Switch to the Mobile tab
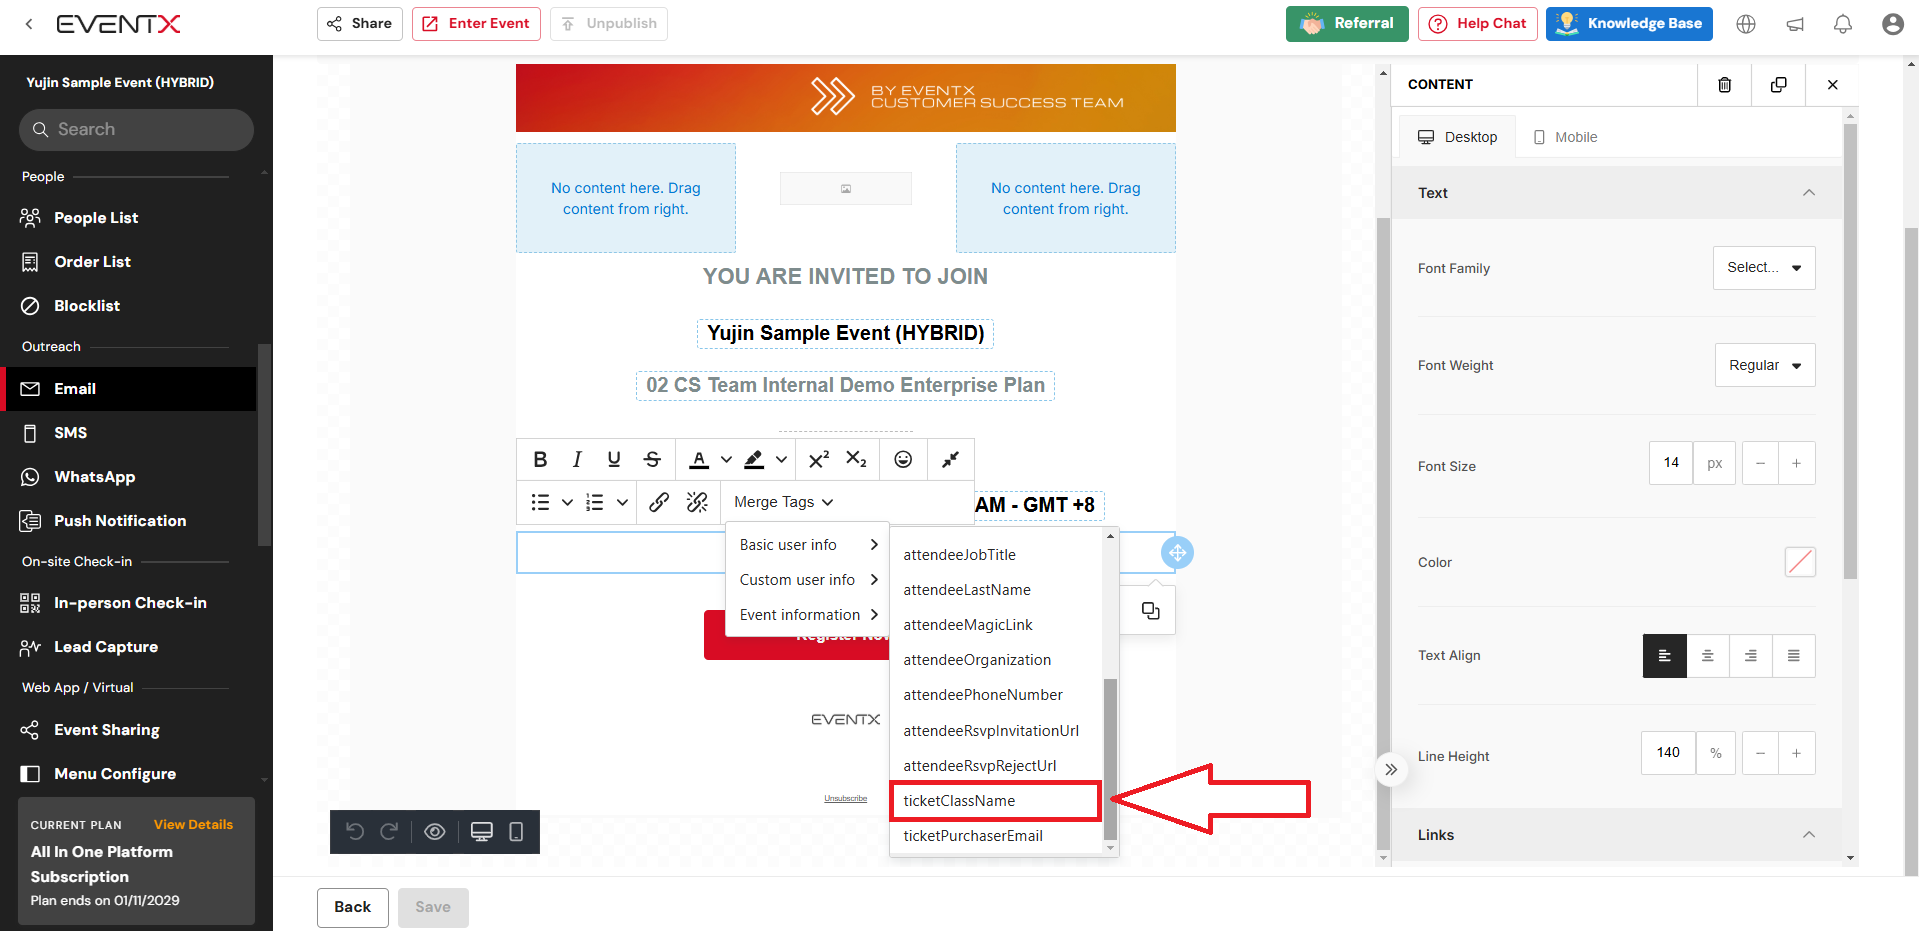Image resolution: width=1919 pixels, height=931 pixels. coord(1566,137)
